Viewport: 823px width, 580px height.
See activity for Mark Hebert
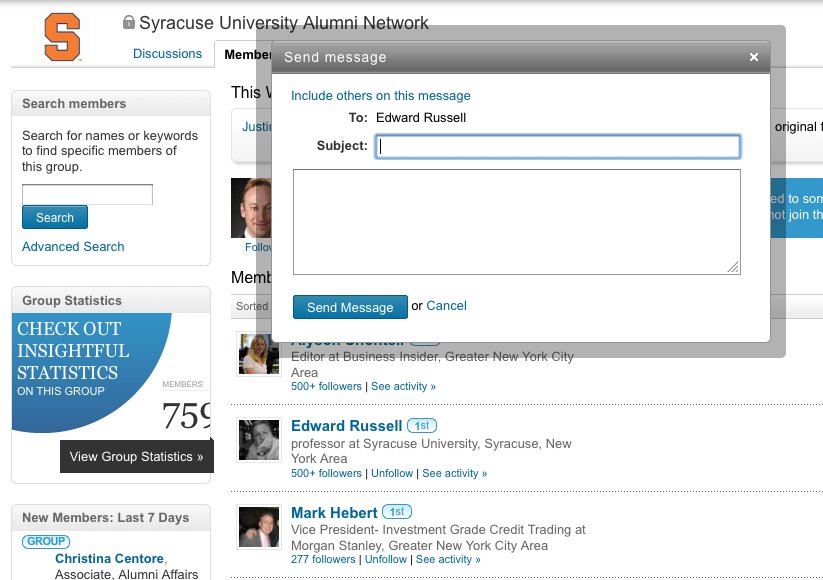click(448, 560)
